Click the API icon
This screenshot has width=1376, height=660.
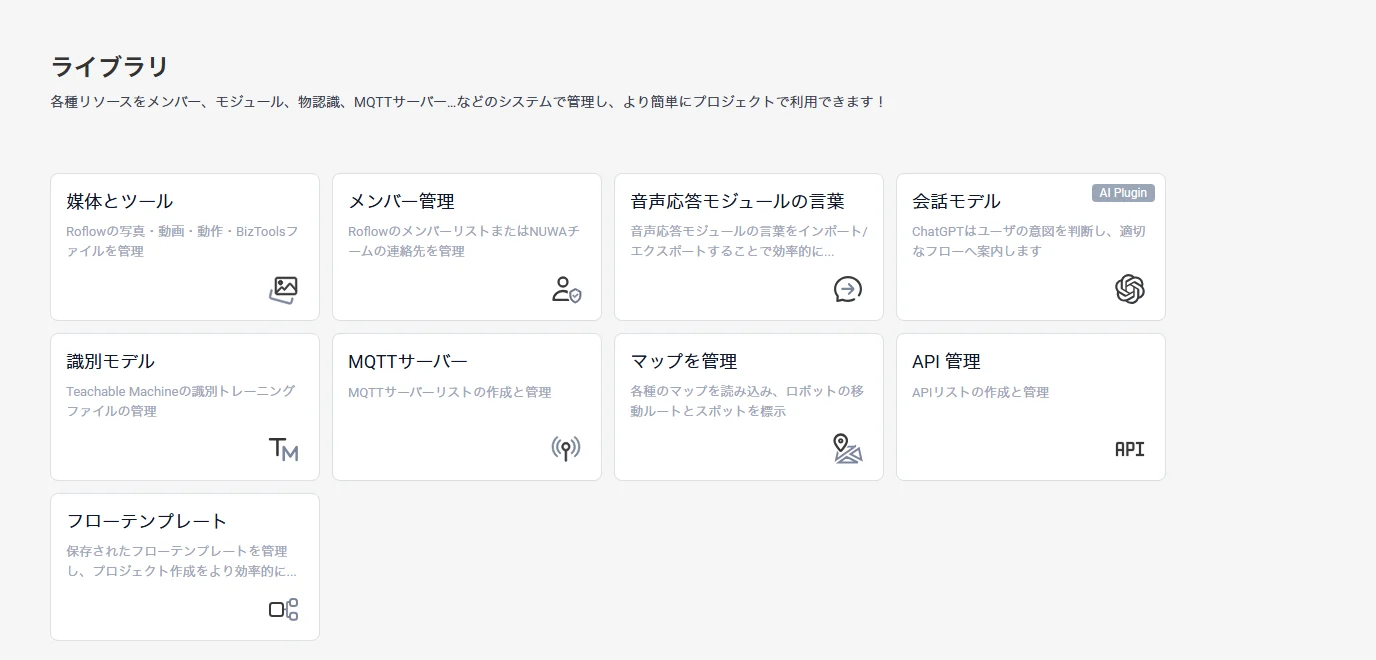coord(1130,449)
